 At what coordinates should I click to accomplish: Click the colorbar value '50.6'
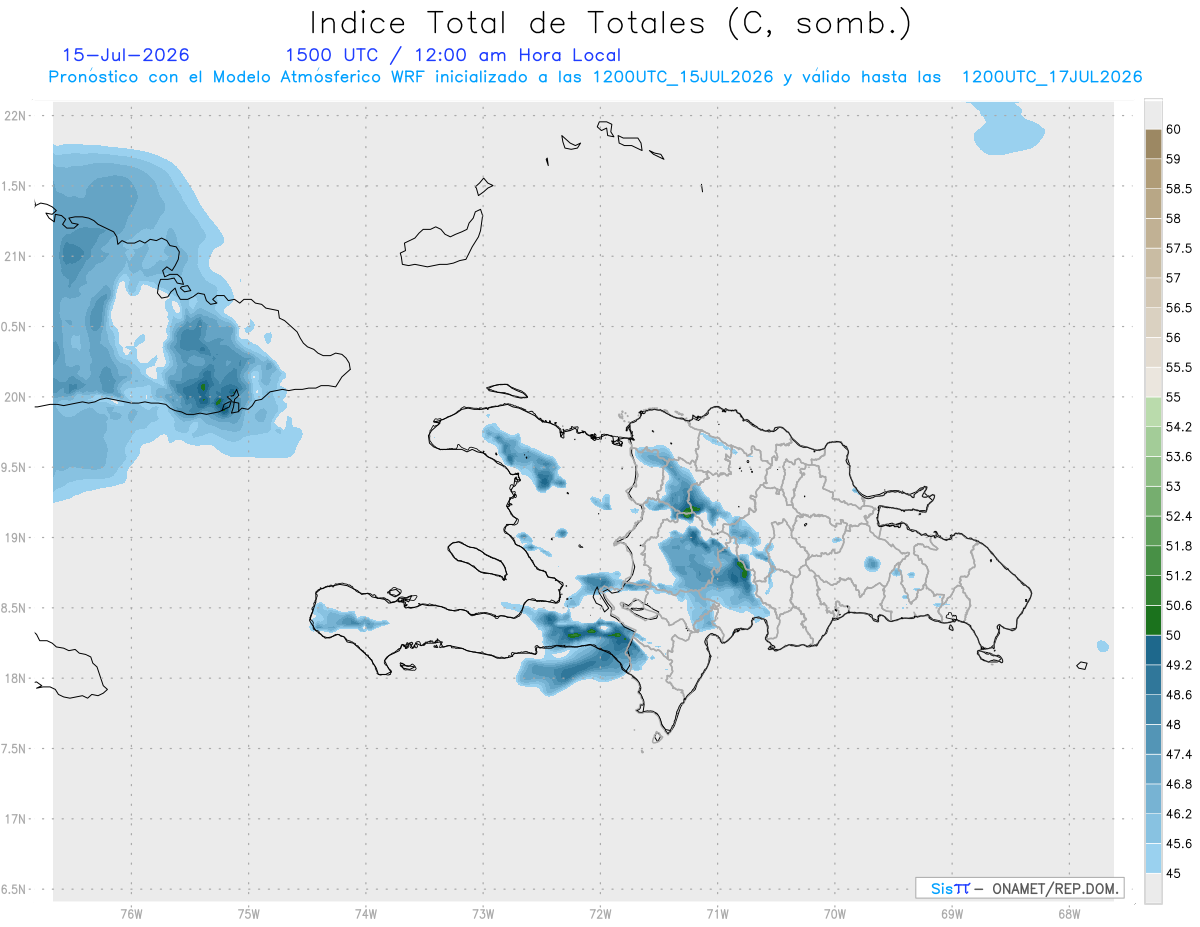pos(1178,606)
